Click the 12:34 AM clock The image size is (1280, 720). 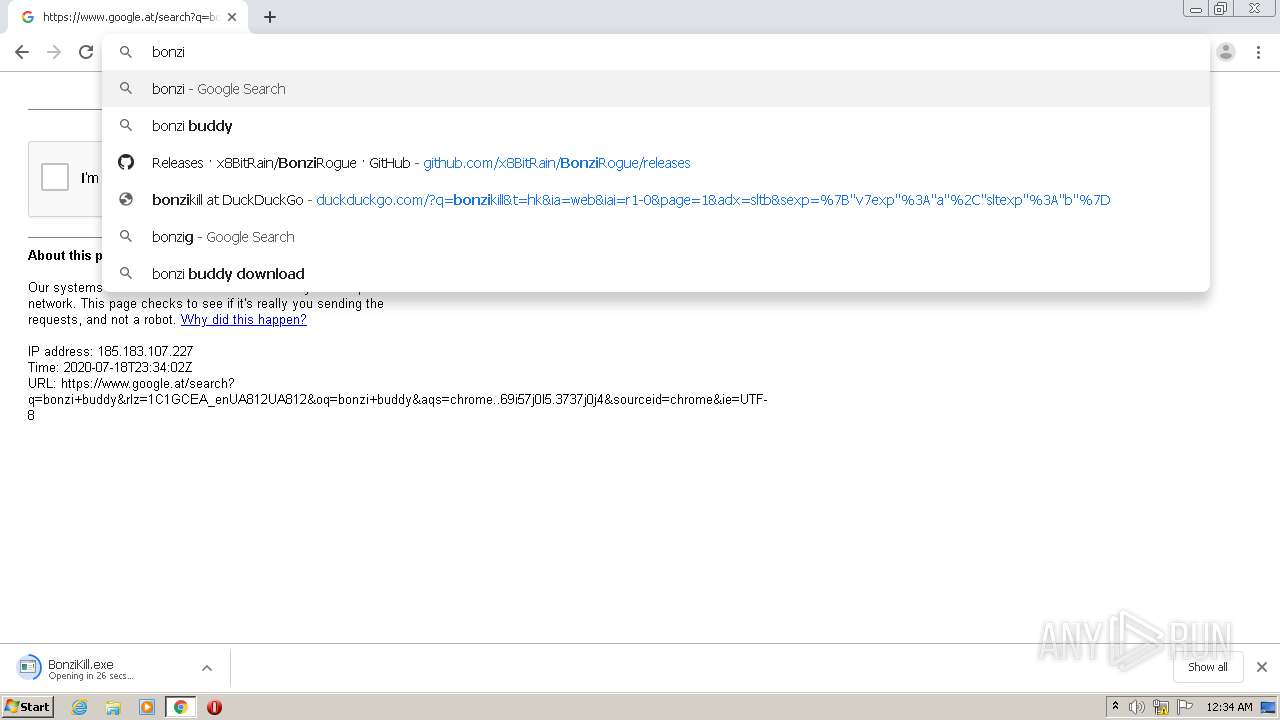click(x=1229, y=707)
